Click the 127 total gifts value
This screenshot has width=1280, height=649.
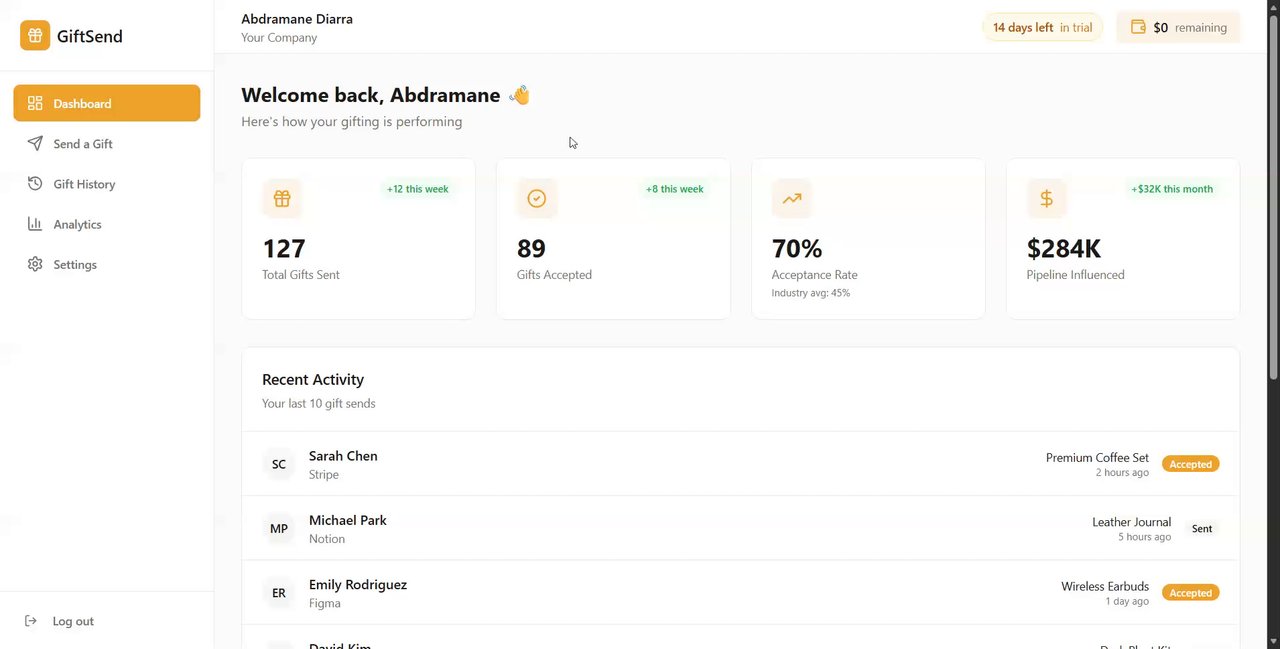click(x=284, y=248)
